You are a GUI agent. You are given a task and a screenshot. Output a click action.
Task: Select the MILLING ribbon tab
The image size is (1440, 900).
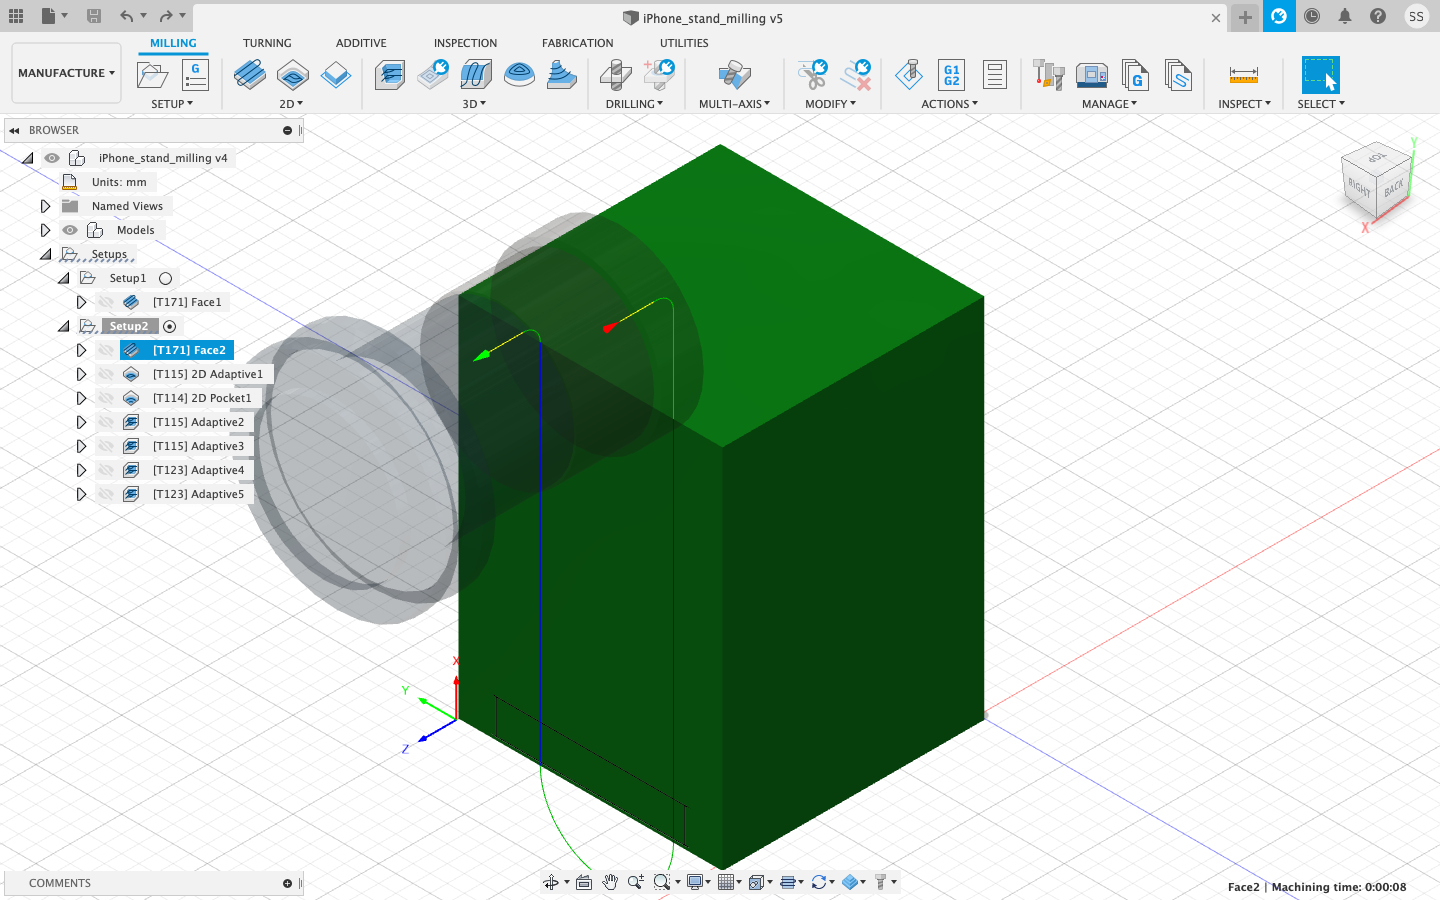[173, 43]
